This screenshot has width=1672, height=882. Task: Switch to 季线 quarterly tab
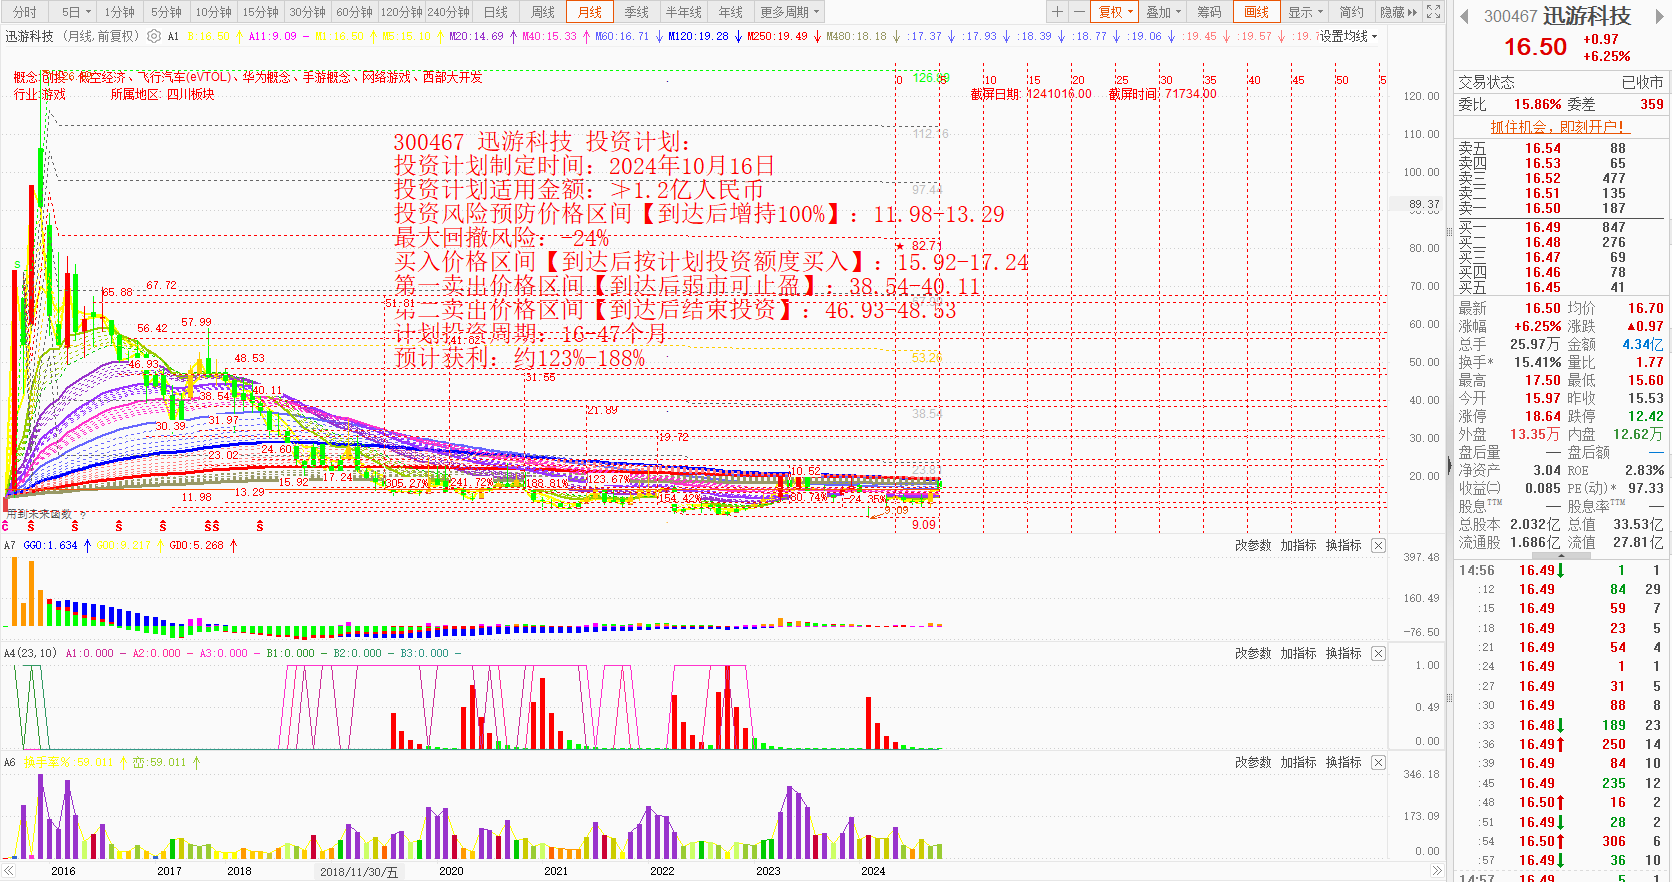[636, 12]
